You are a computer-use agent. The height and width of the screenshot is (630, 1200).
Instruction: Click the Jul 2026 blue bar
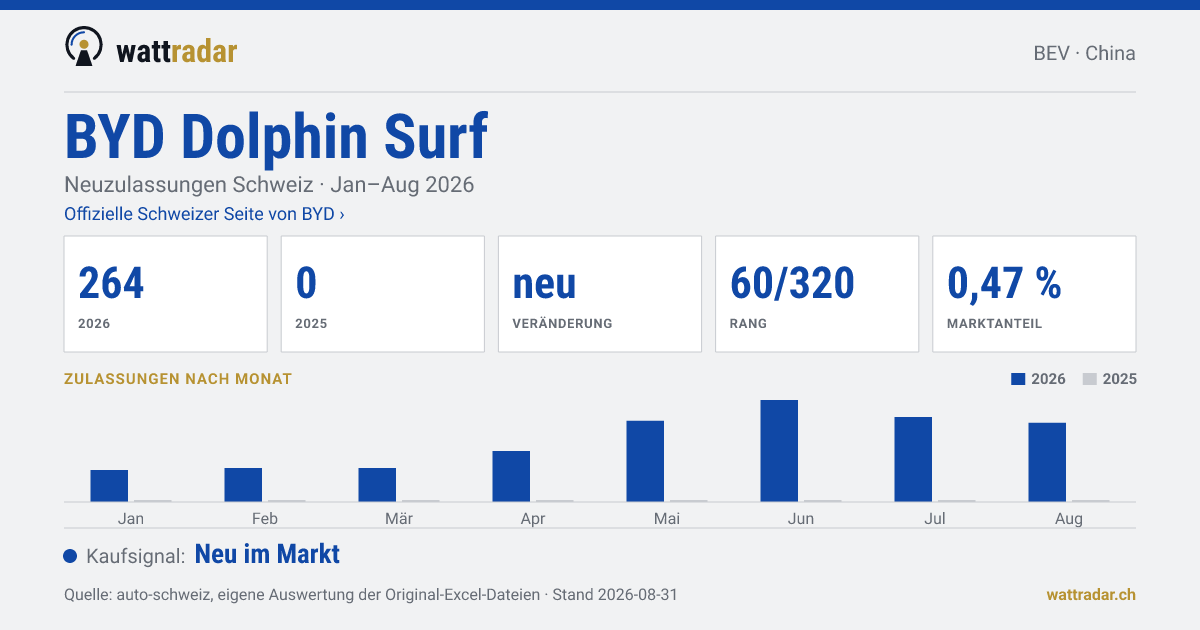(x=913, y=459)
